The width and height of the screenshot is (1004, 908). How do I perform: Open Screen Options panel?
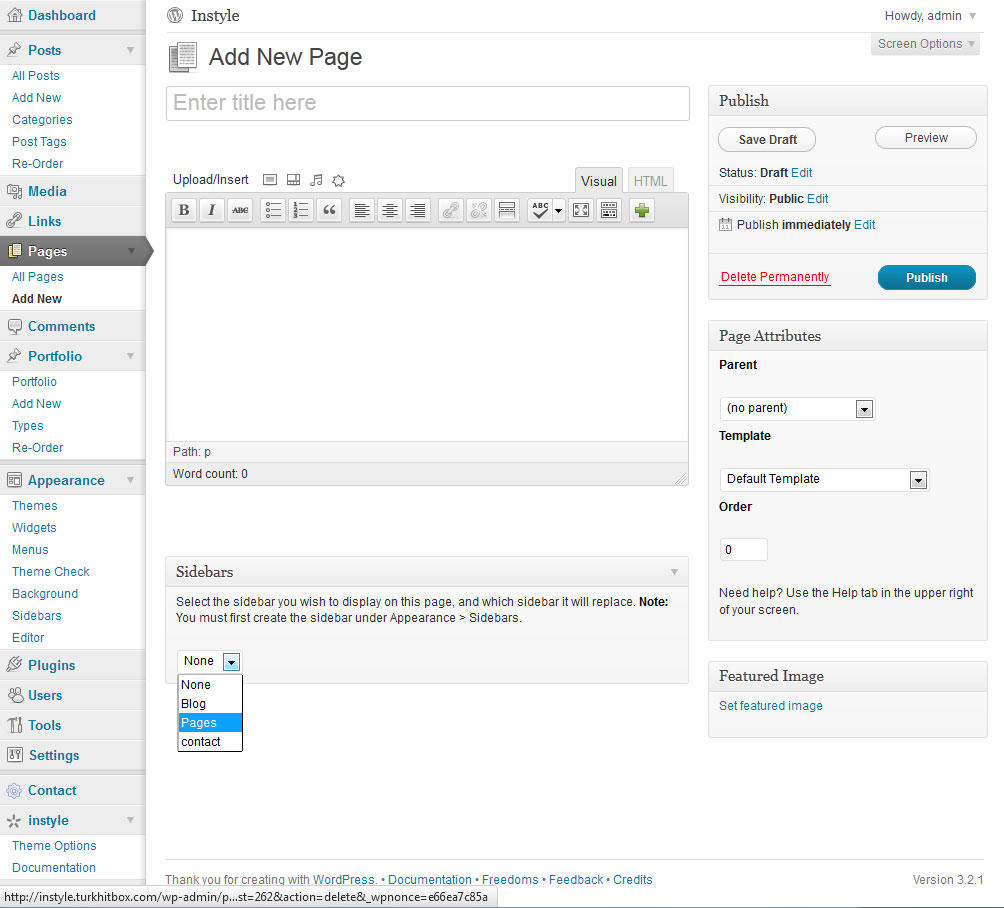[925, 44]
